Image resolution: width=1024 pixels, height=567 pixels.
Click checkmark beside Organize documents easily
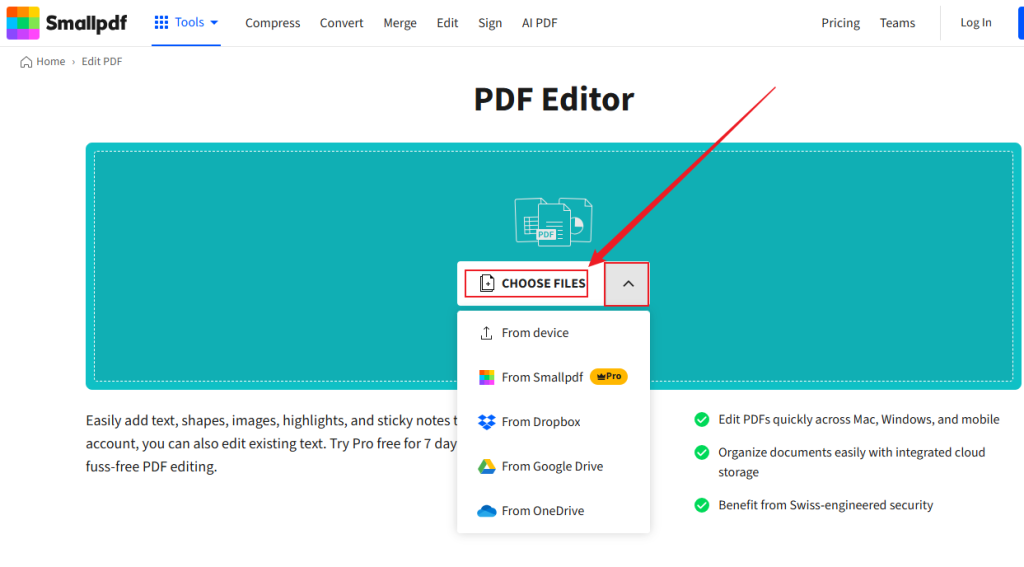tap(702, 452)
